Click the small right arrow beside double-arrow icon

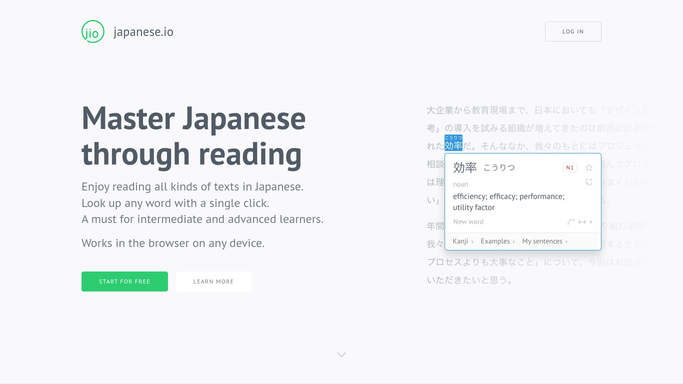tap(591, 222)
